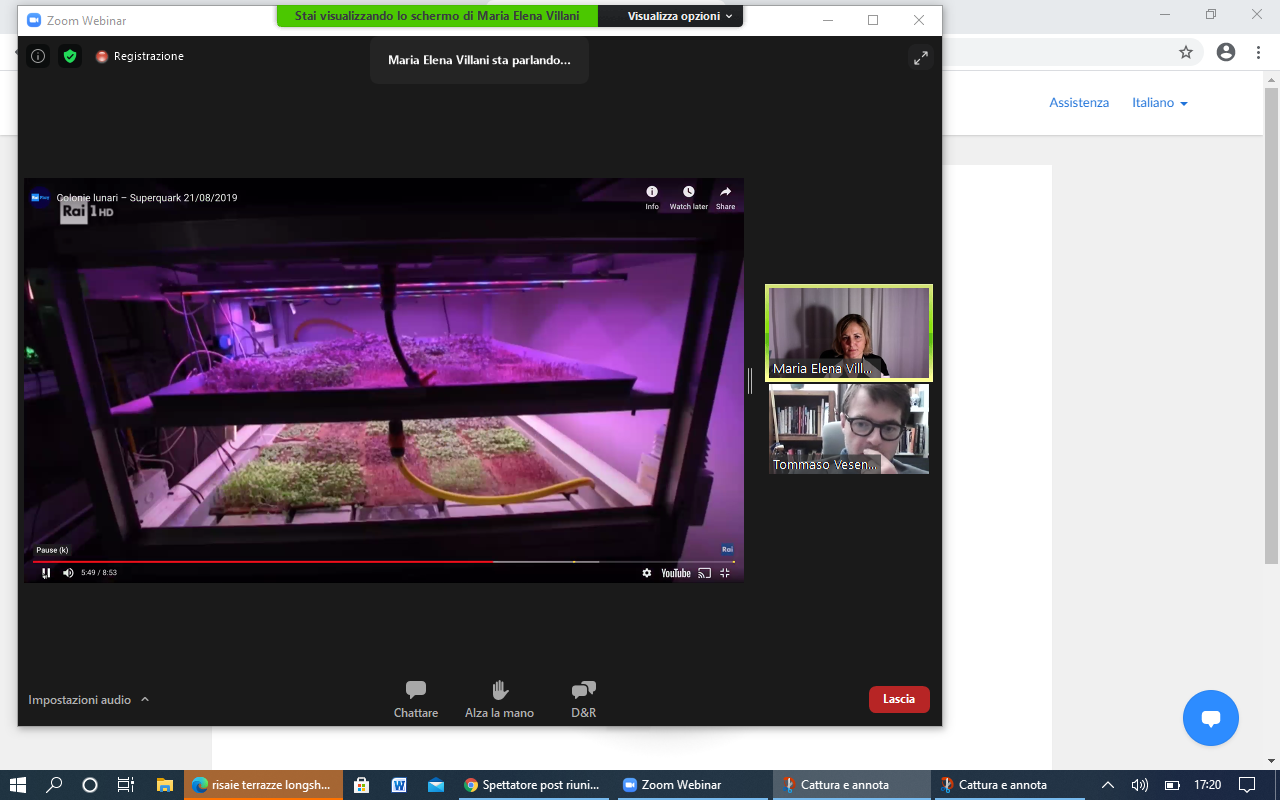1280x800 pixels.
Task: Leave the webinar with the Lascia button
Action: pyautogui.click(x=899, y=699)
